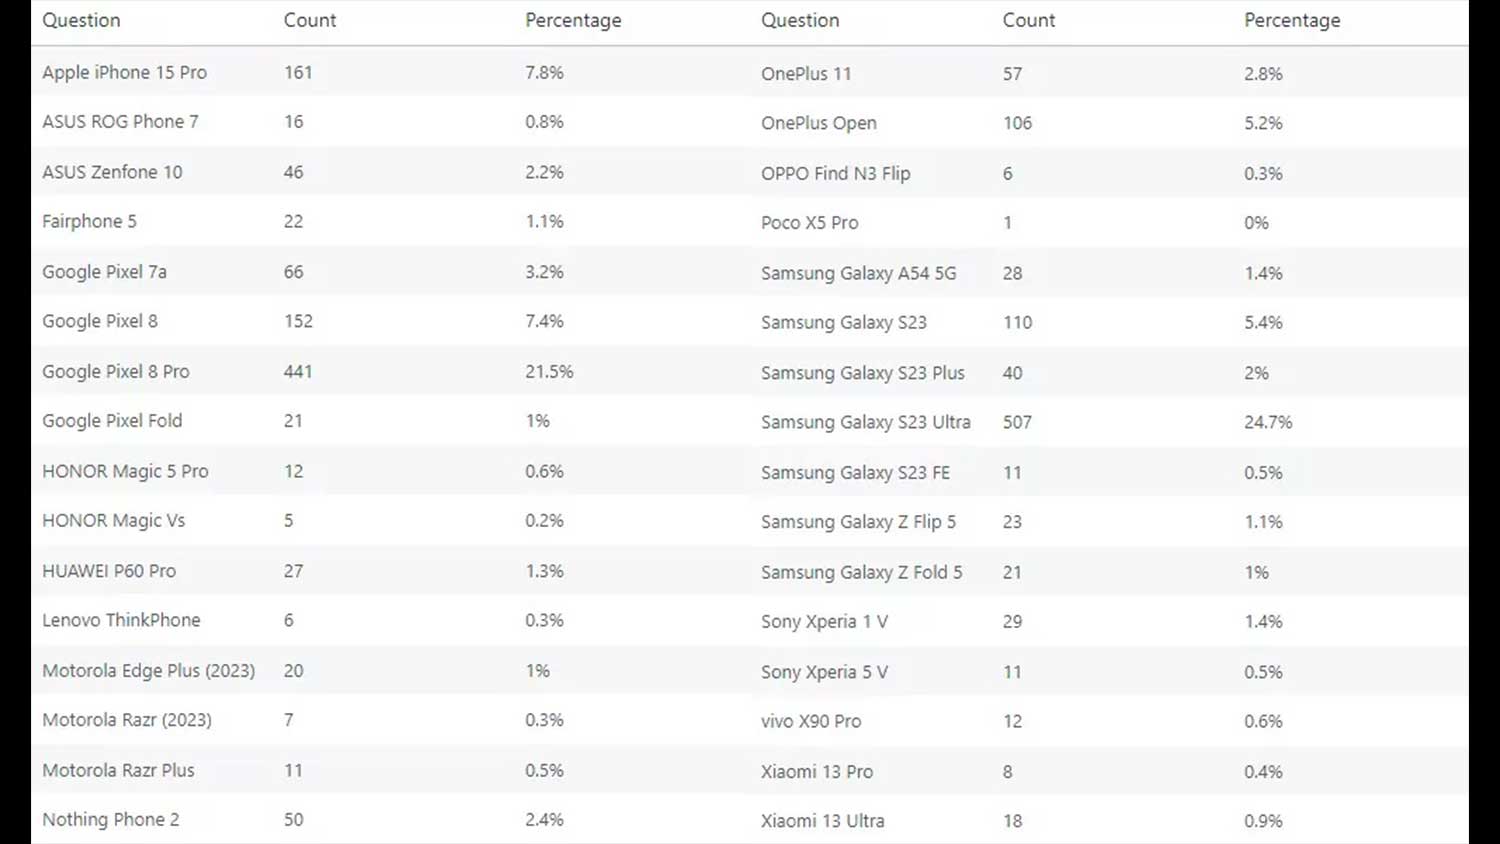Select the 507 count cell
Screen dimensions: 1500x844
tap(1017, 422)
